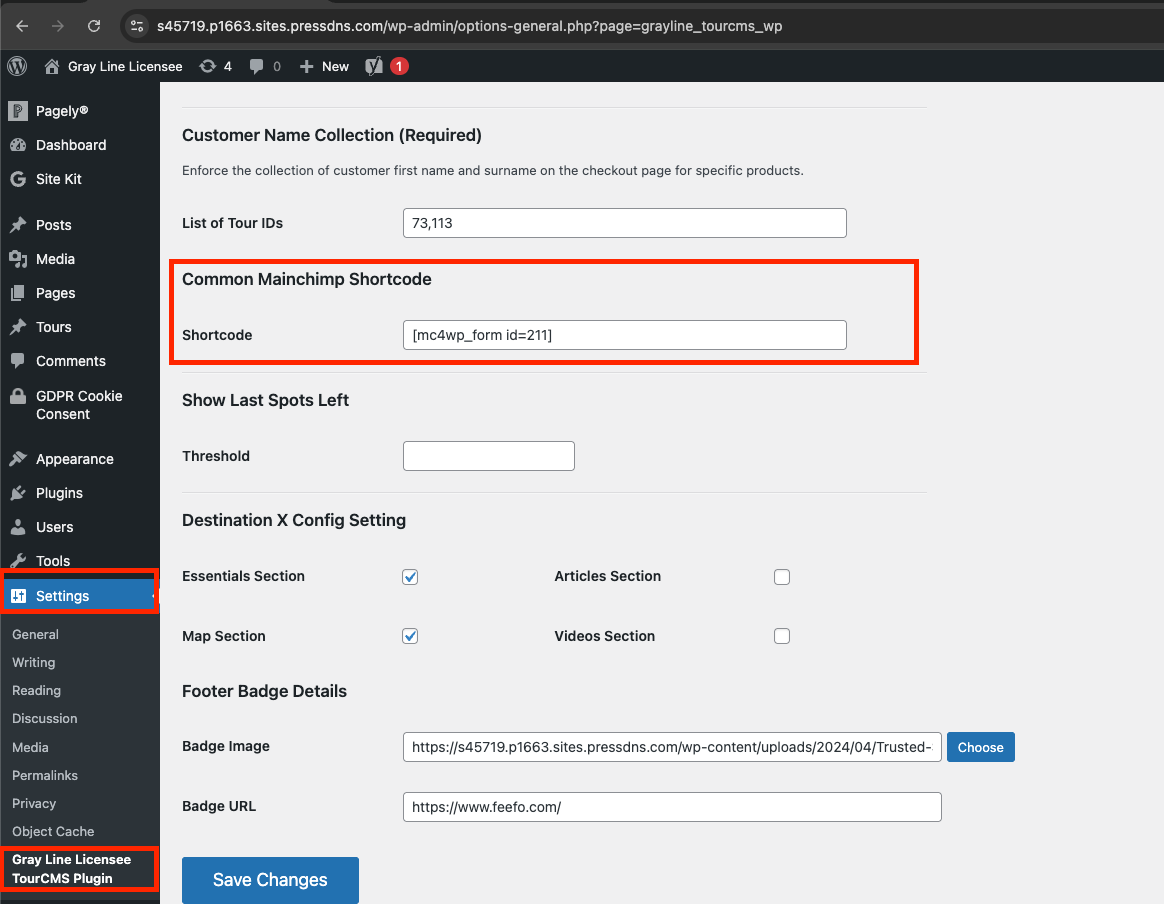Click the New label in admin bar

[x=336, y=67]
